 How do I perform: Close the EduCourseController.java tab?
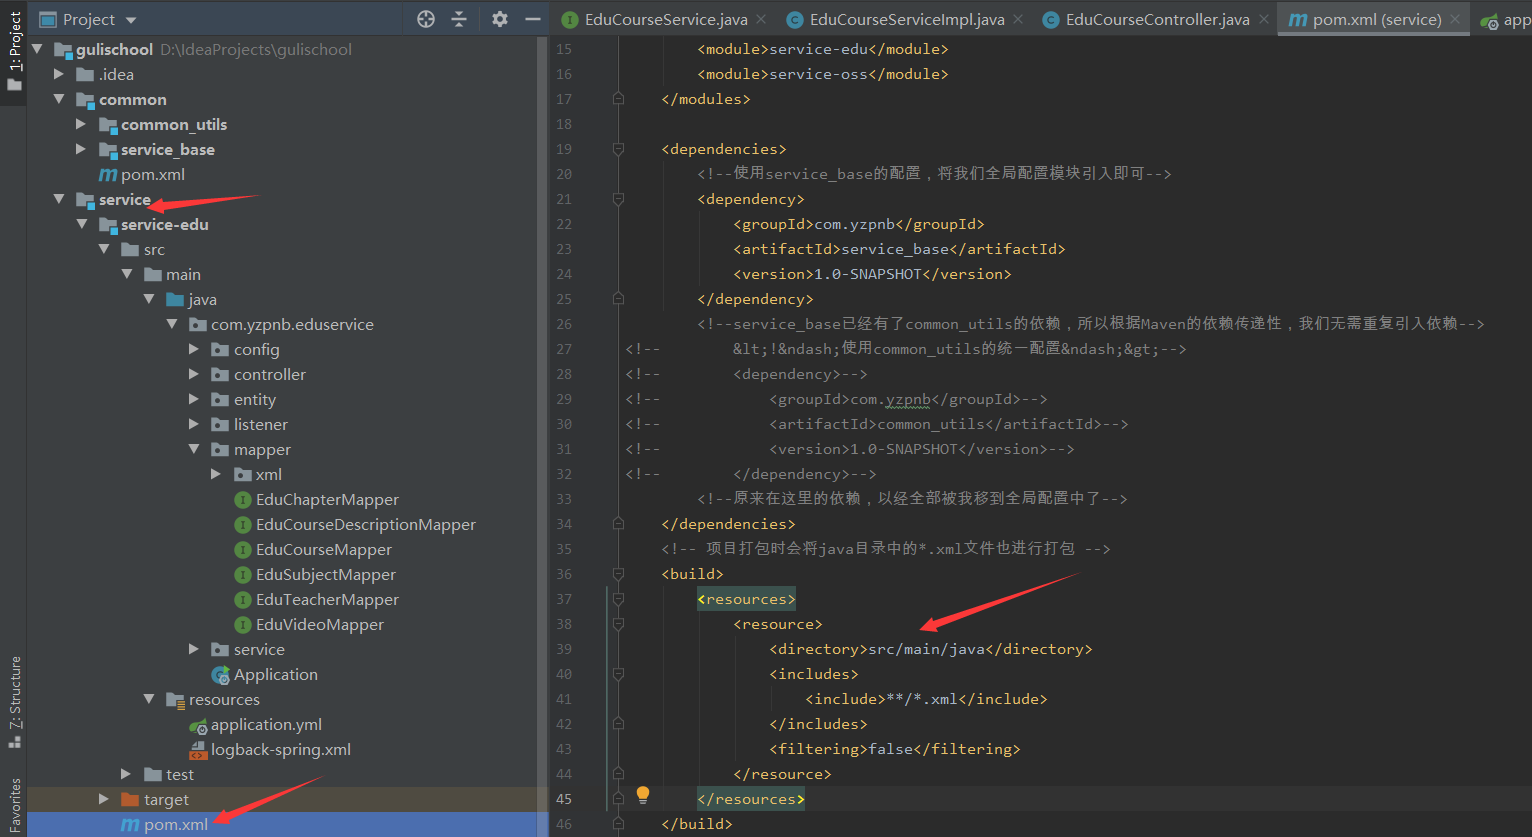(1262, 19)
